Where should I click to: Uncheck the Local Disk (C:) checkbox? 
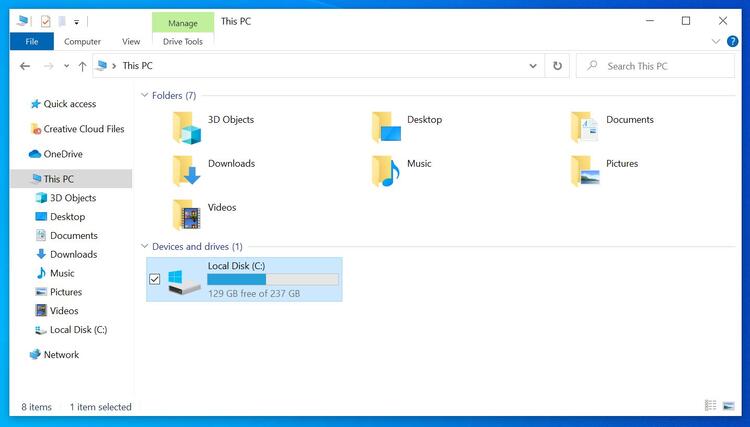[154, 279]
